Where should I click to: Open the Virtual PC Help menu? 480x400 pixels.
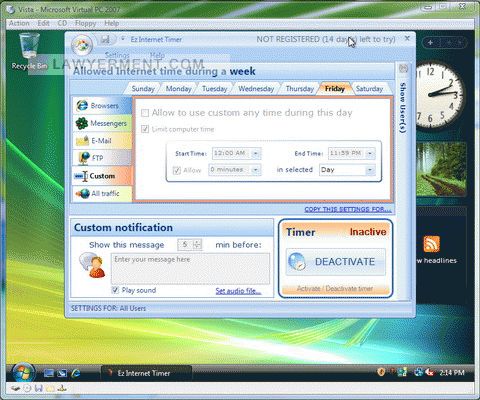pyautogui.click(x=112, y=23)
